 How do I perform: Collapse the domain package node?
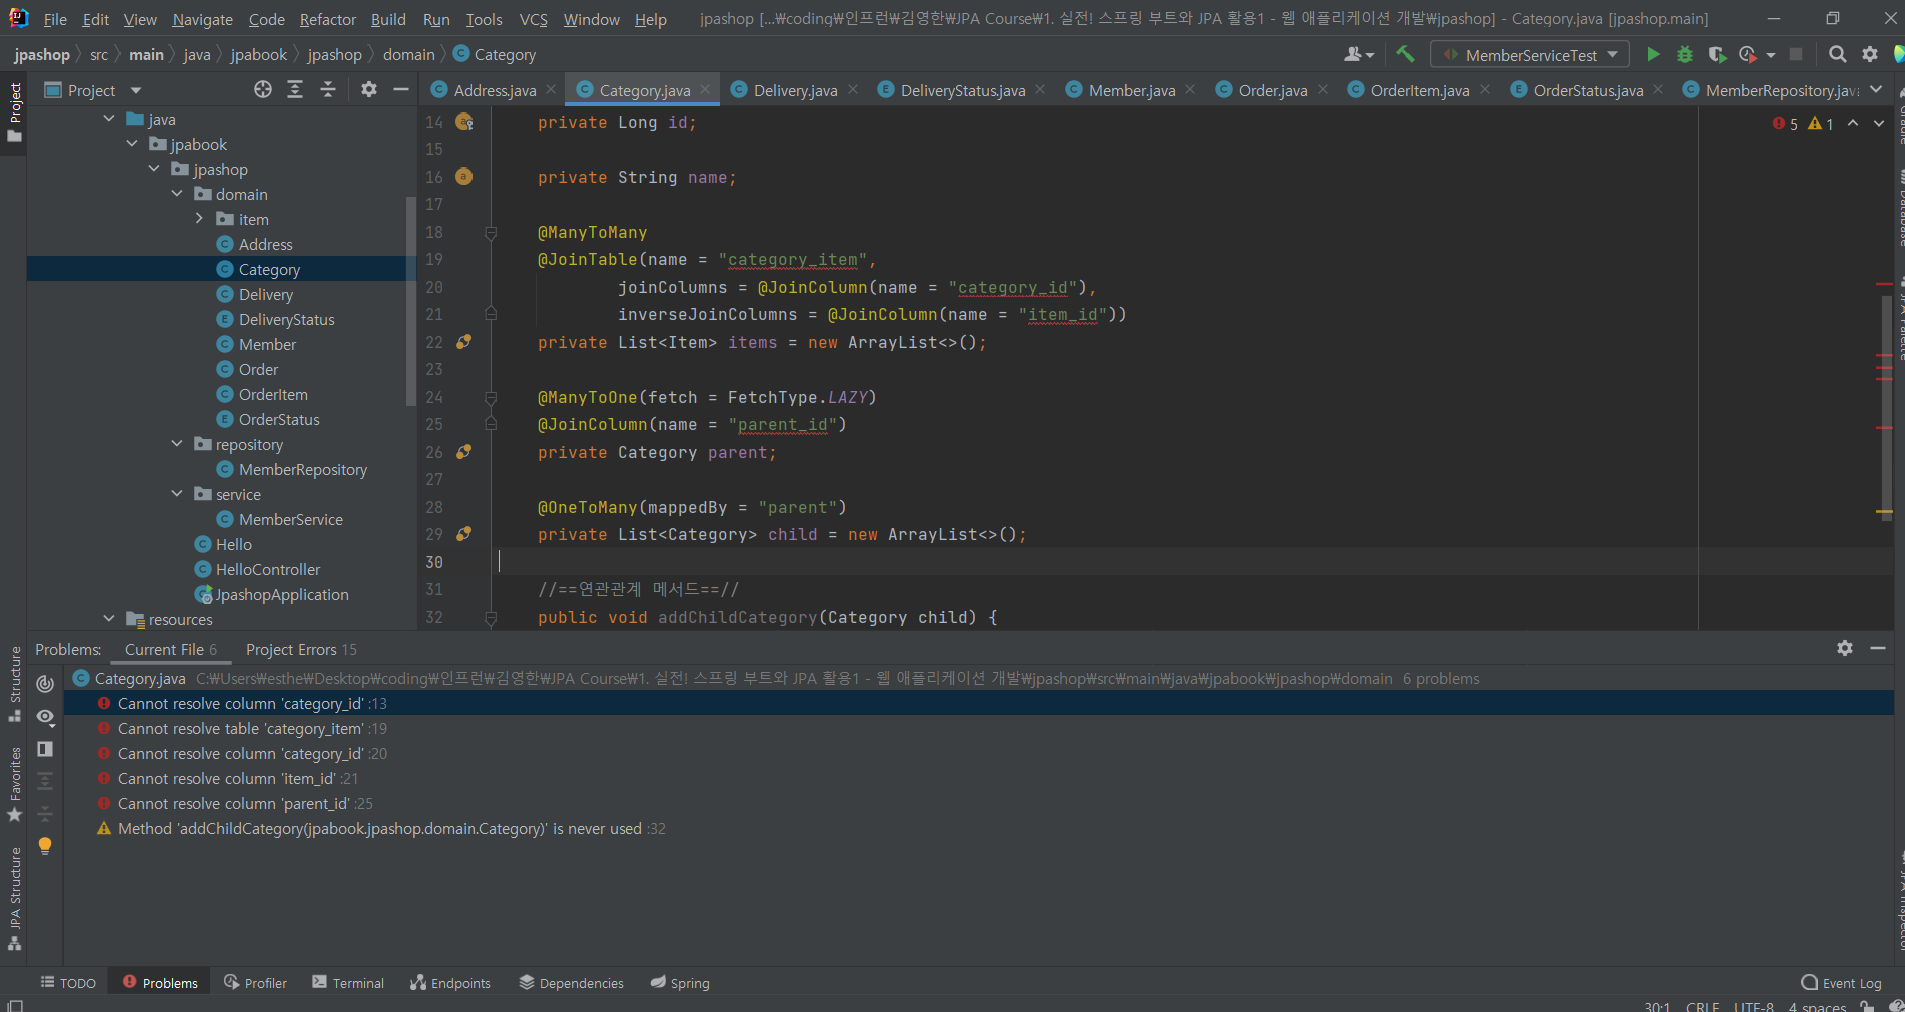coord(177,194)
